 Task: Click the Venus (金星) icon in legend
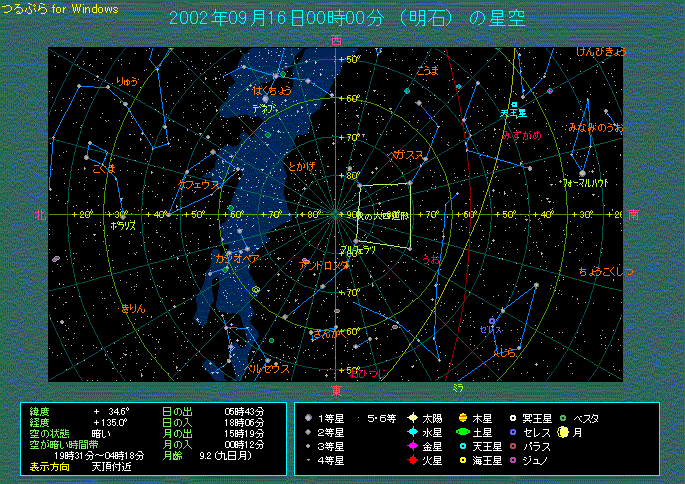click(x=412, y=446)
